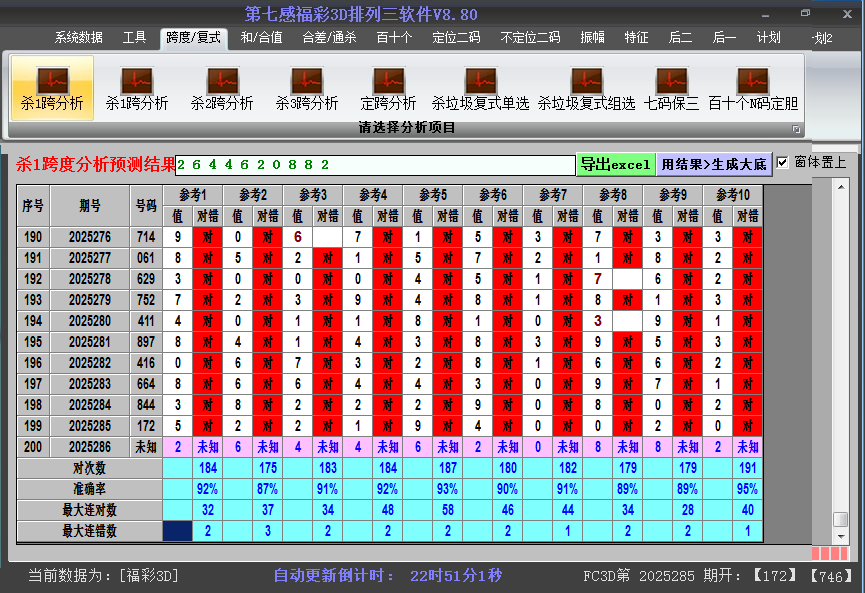Click the 参考1 column header

pos(193,194)
